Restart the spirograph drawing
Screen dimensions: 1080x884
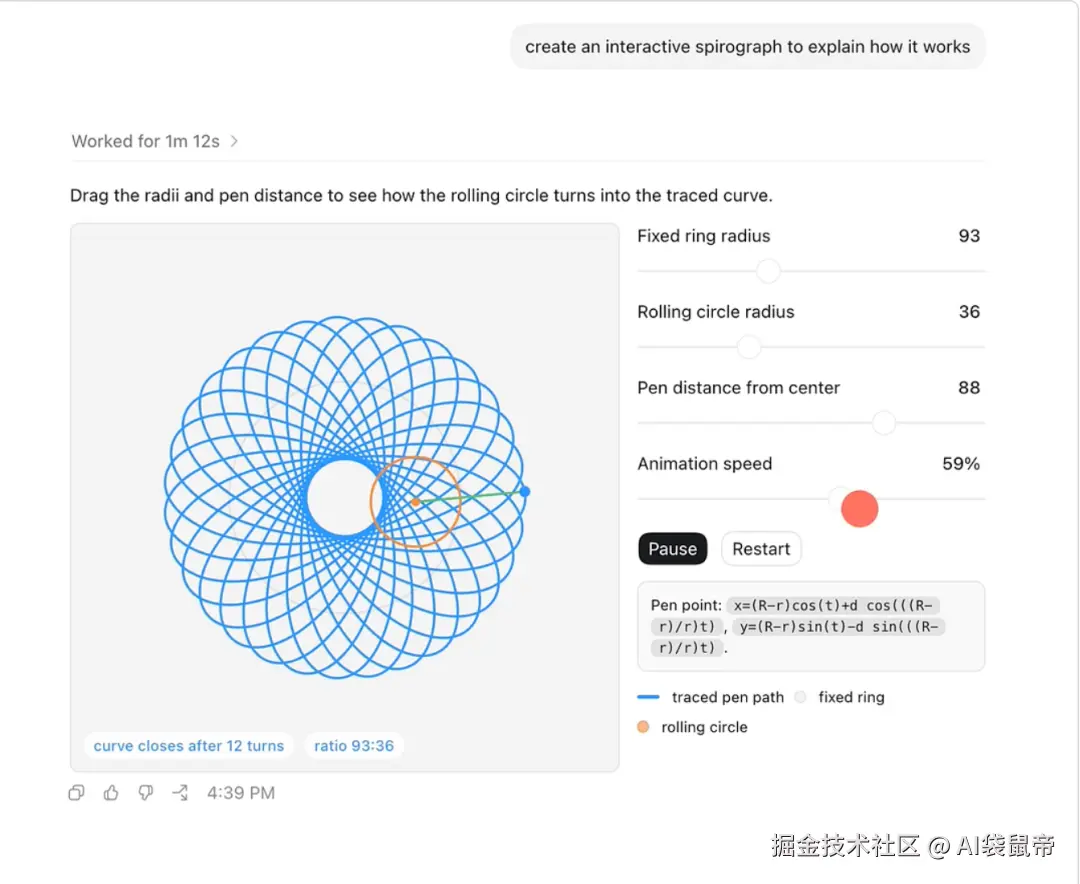coord(760,548)
